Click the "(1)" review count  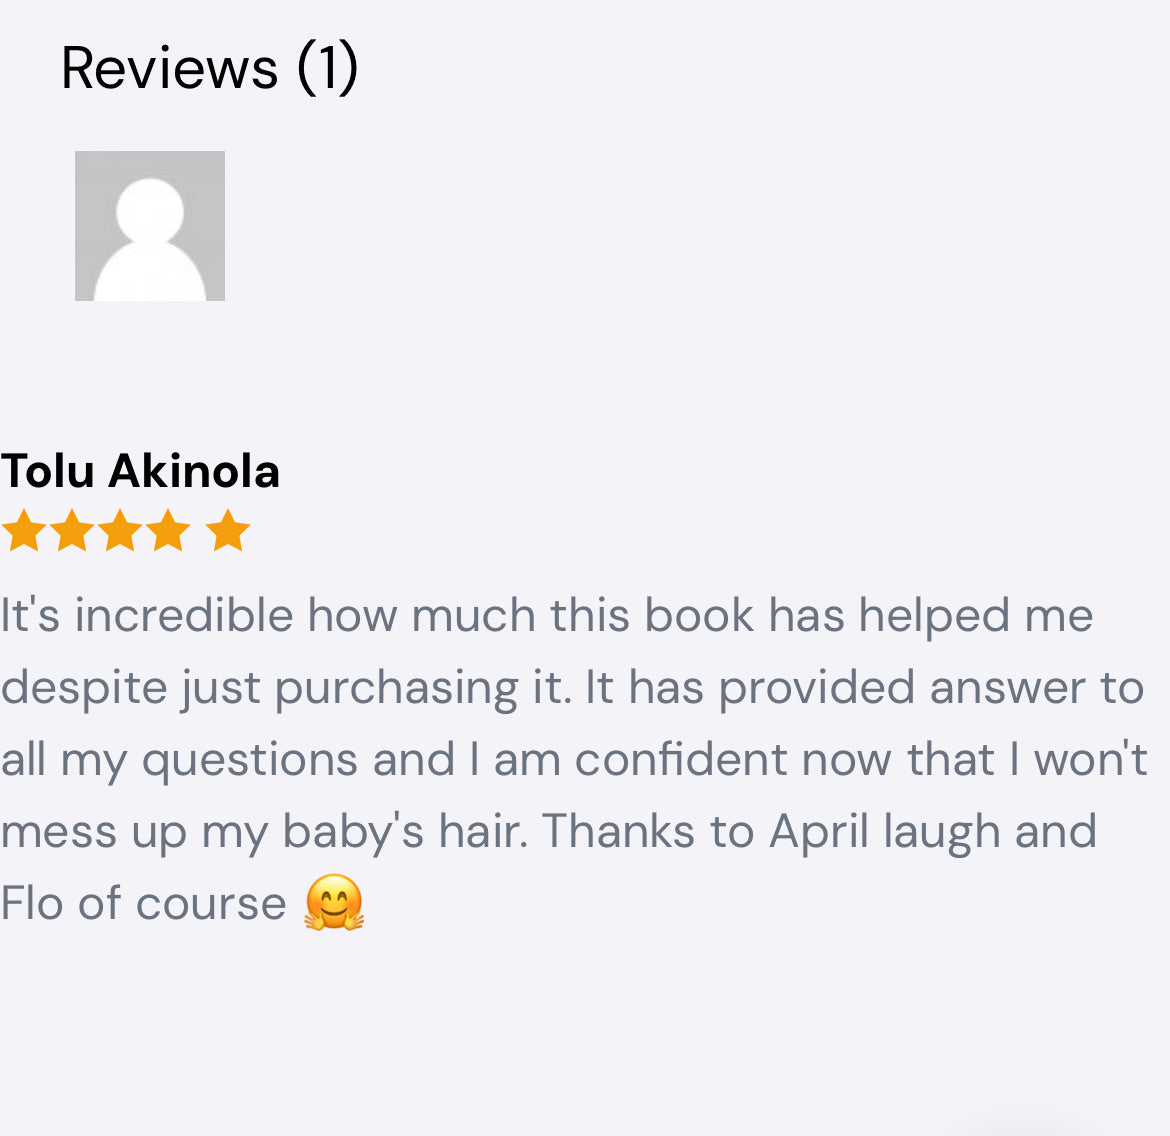[327, 68]
